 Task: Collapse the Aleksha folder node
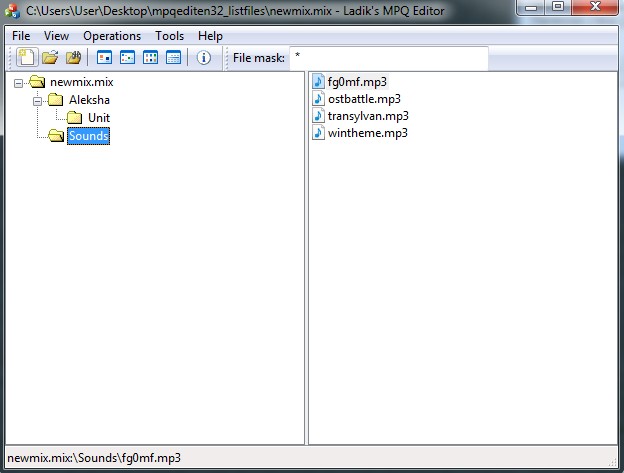[x=37, y=101]
